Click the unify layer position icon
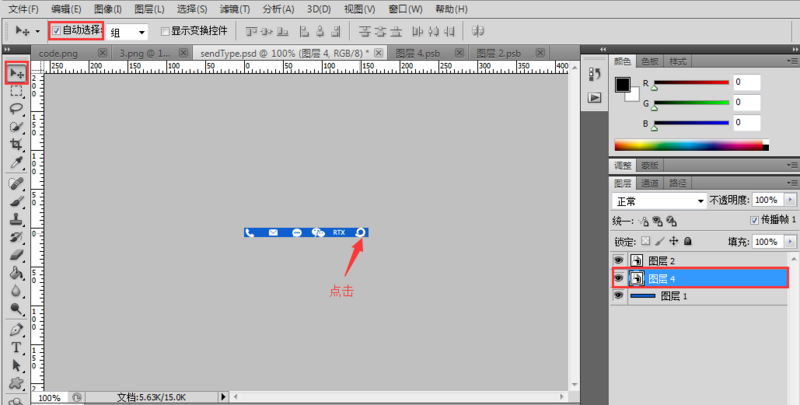Image resolution: width=800 pixels, height=405 pixels. pos(643,221)
